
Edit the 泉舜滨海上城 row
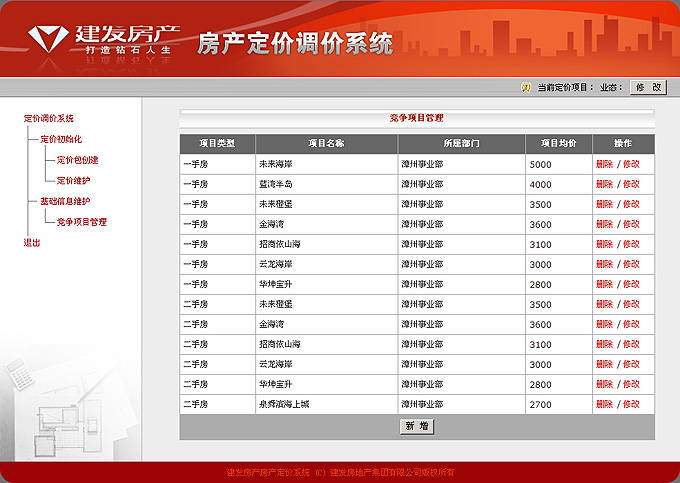point(631,404)
